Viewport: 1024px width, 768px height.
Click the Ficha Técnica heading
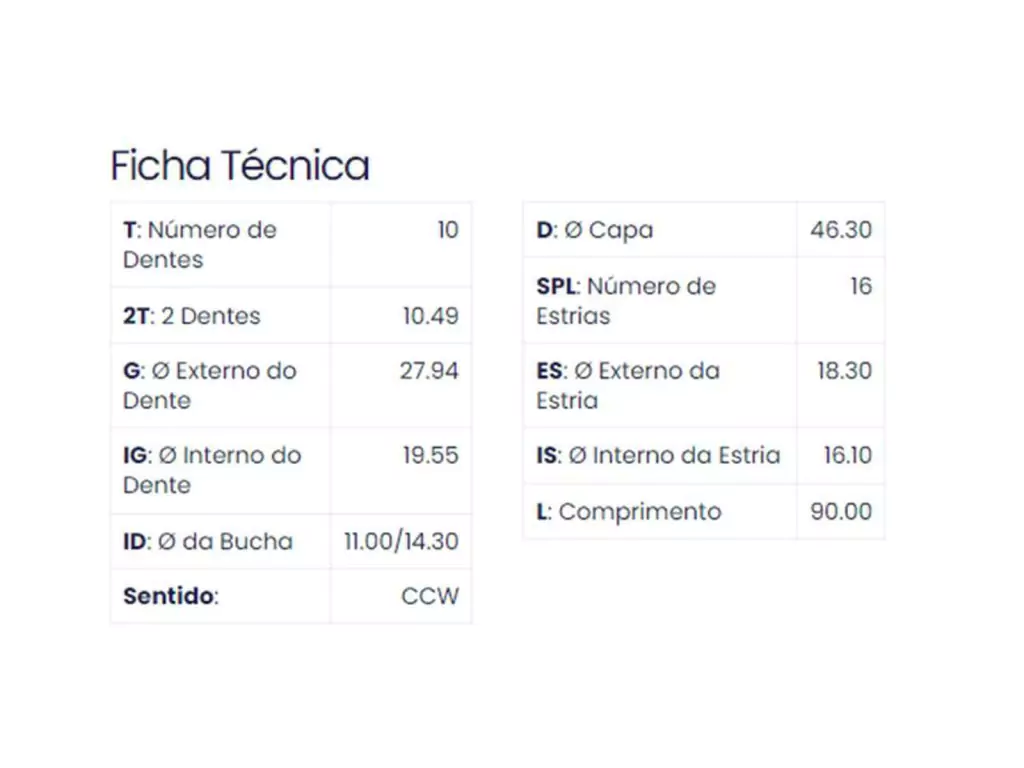[x=240, y=166]
